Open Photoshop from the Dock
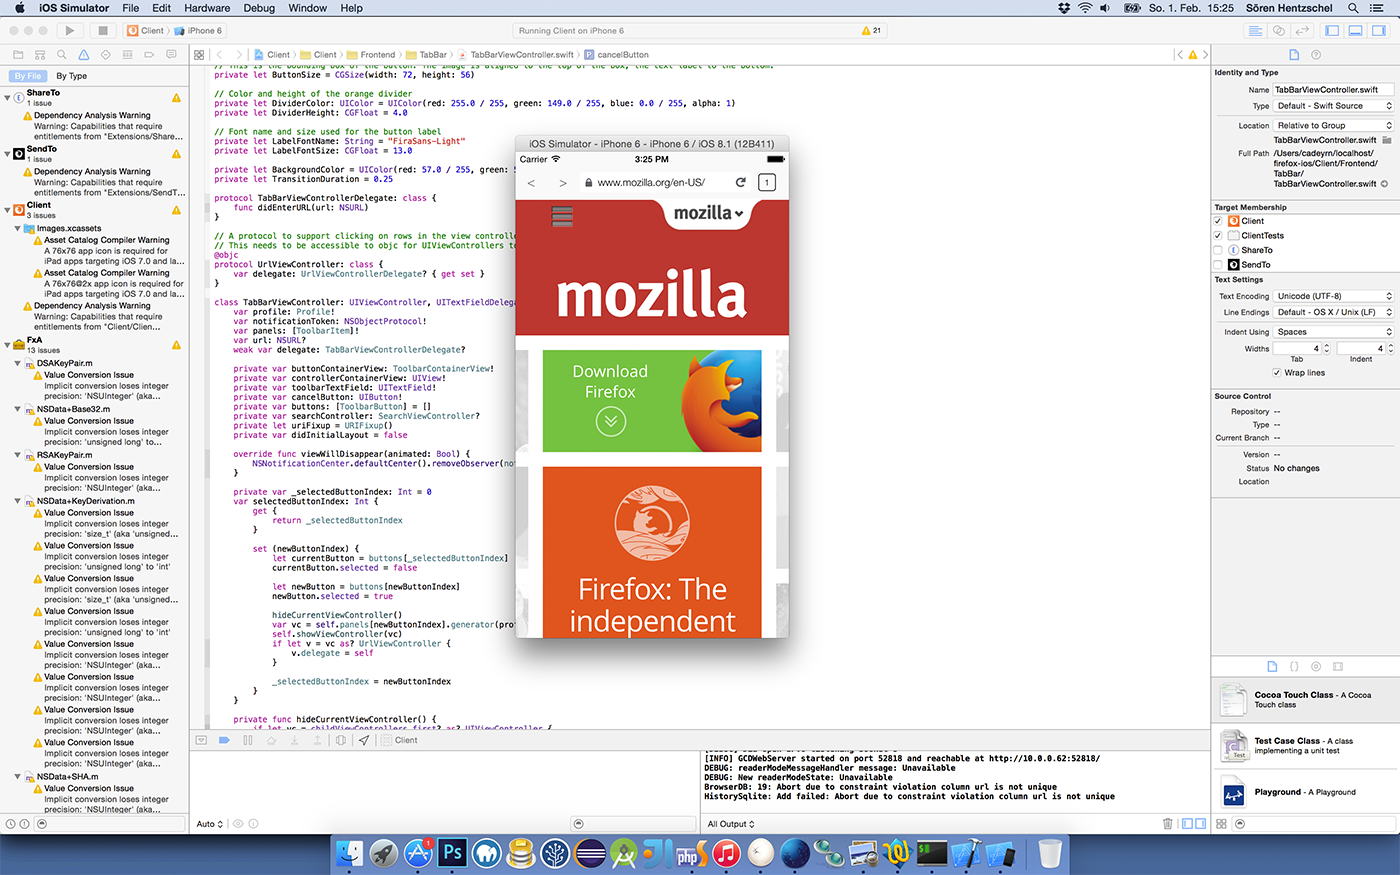Screen dimensions: 1400x875 (452, 853)
